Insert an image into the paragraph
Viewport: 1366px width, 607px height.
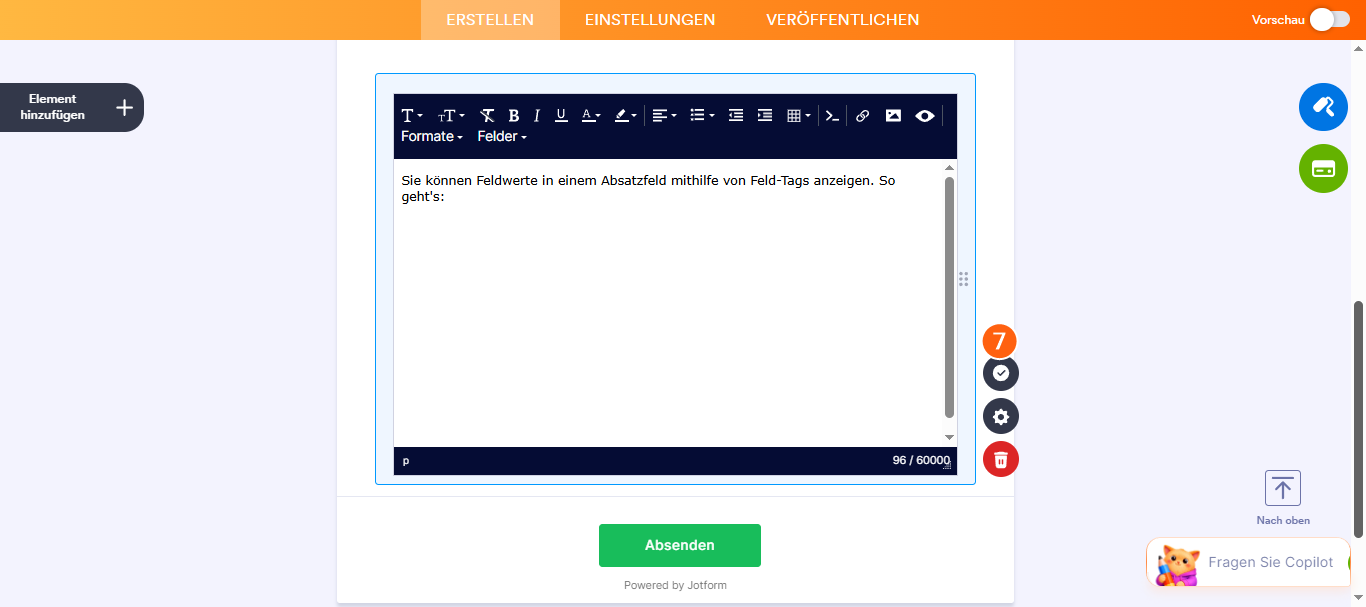point(893,116)
